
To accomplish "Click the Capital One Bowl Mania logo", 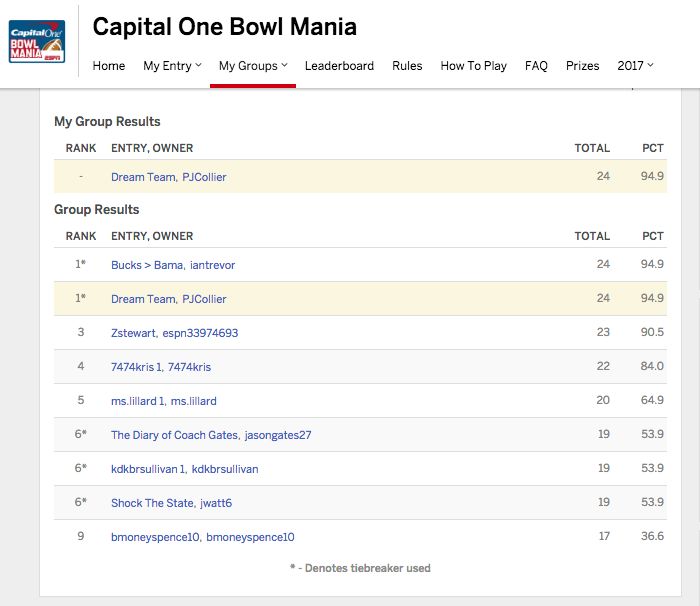I will (37, 41).
